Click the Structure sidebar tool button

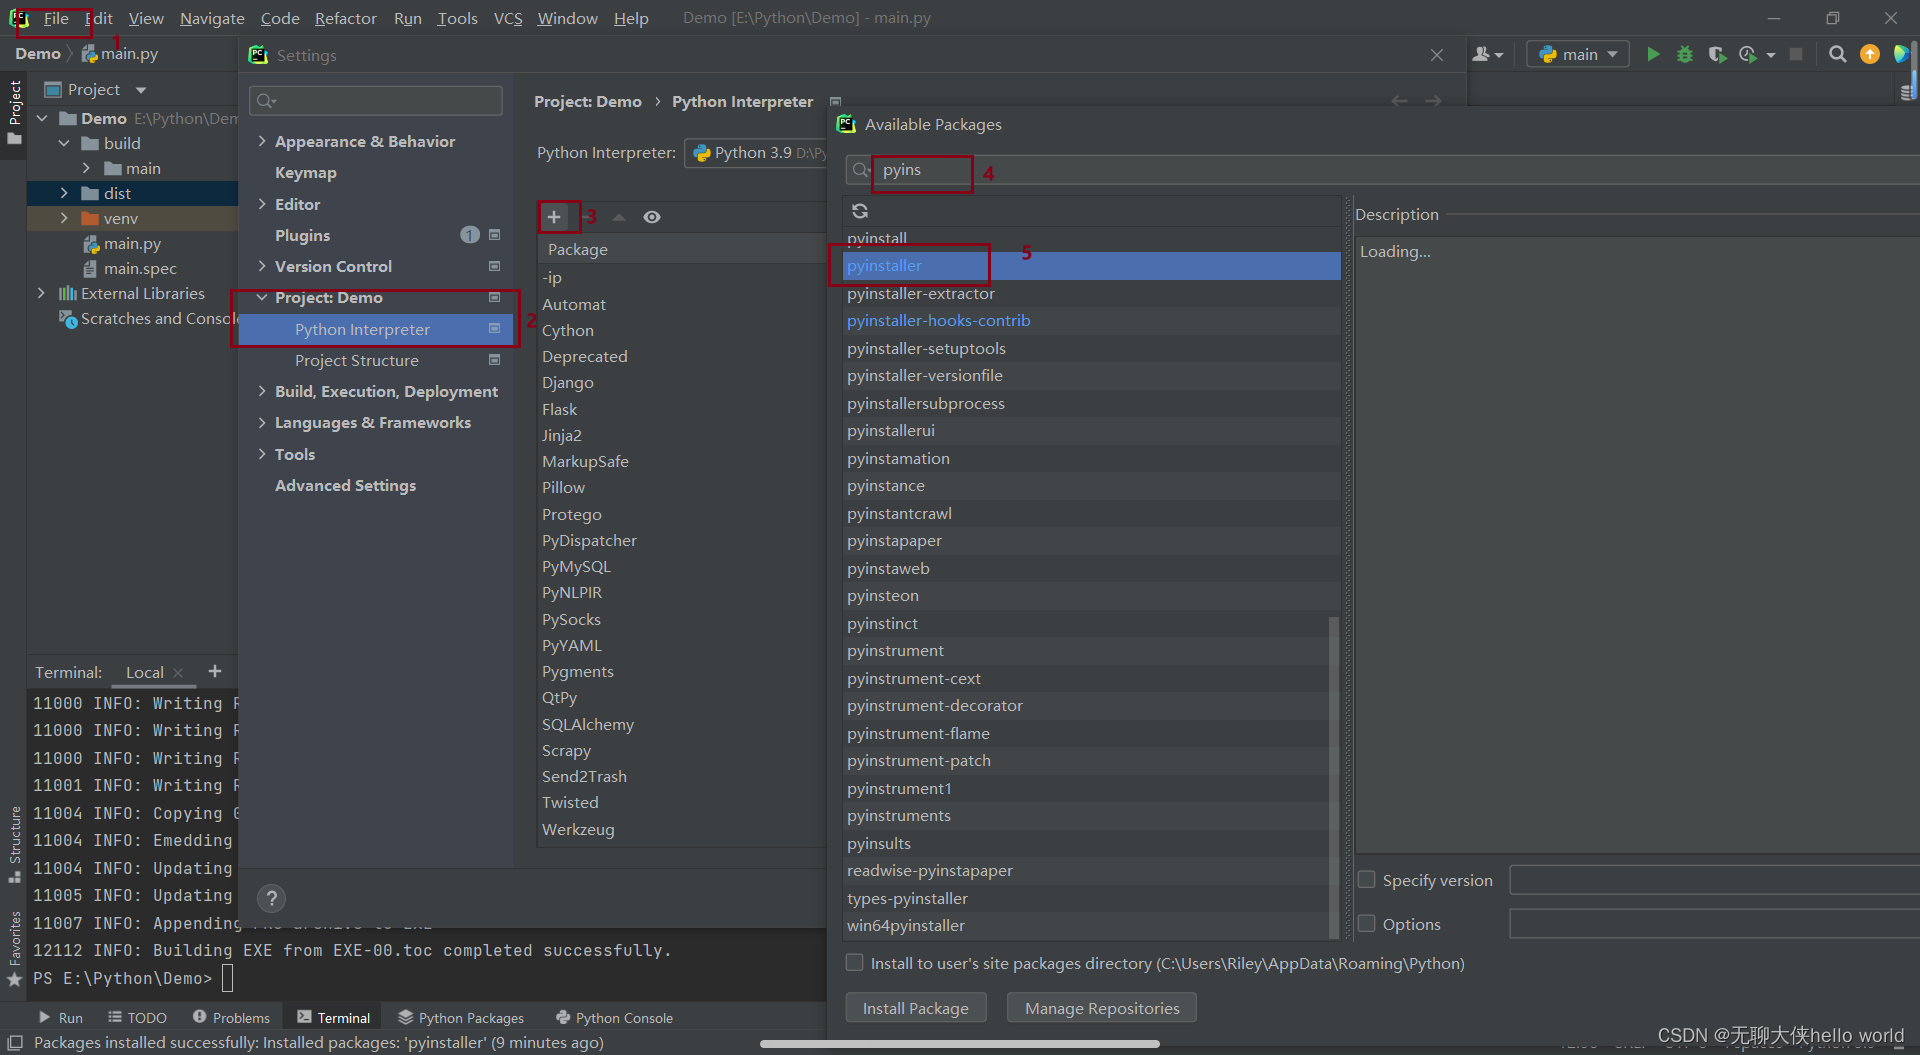click(14, 843)
